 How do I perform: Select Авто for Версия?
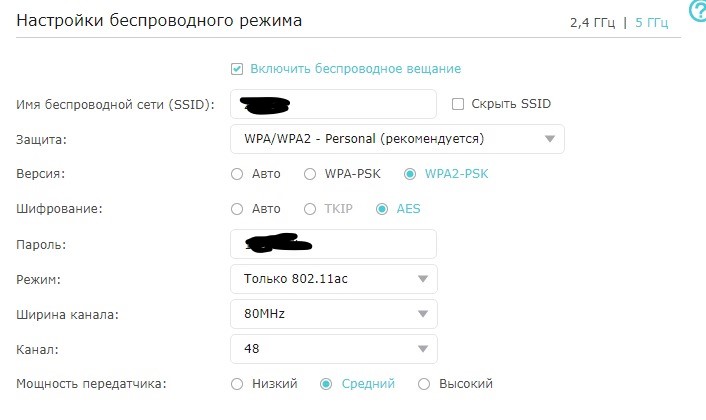coord(237,174)
